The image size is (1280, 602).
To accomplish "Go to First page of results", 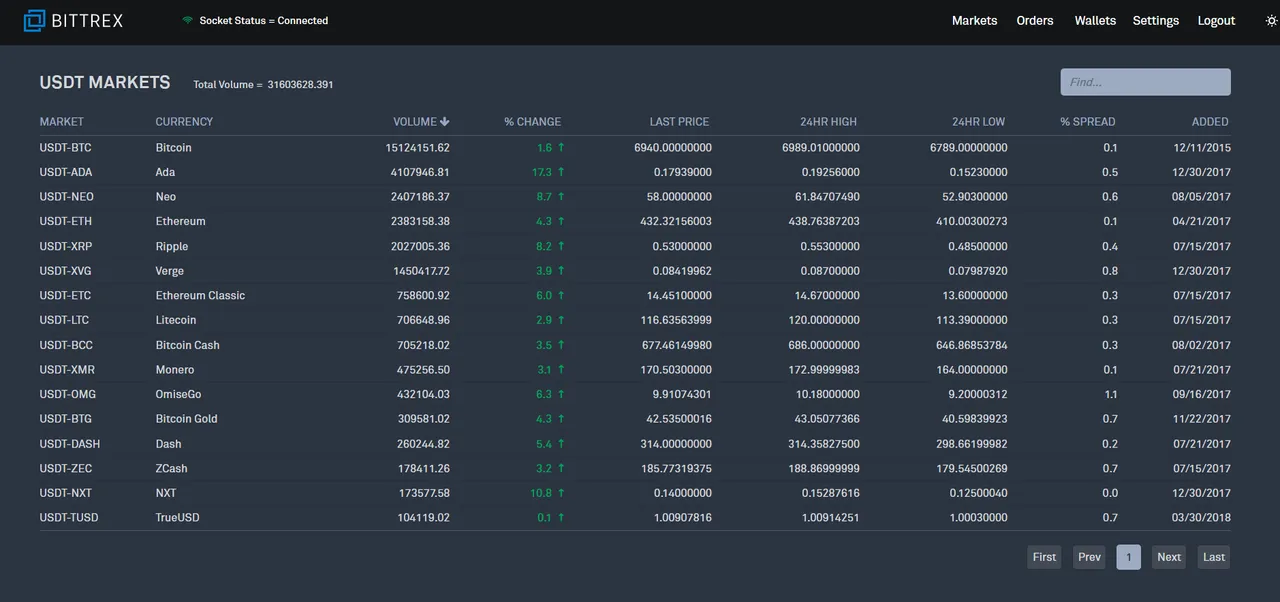I will click(1044, 557).
